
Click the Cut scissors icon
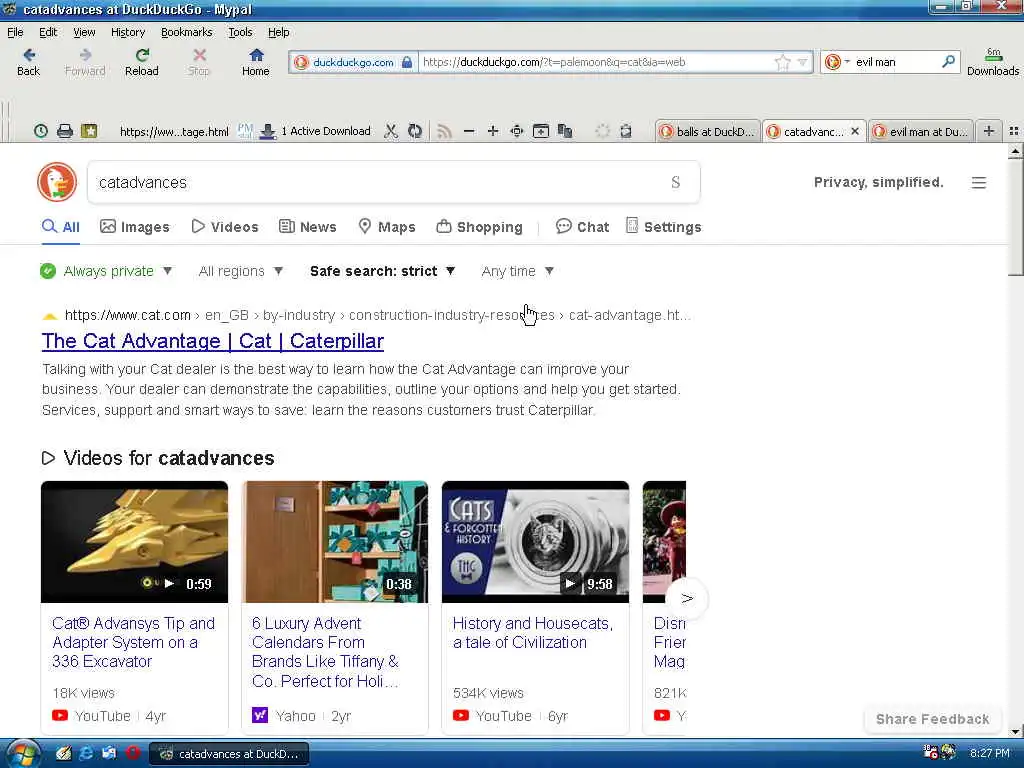[x=391, y=131]
